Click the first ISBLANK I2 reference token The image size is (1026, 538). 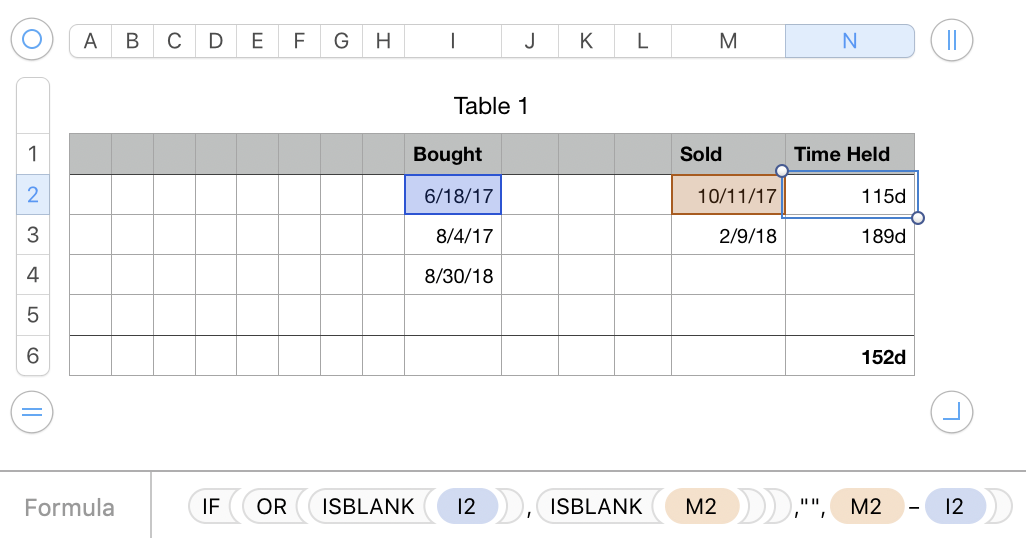pos(466,507)
